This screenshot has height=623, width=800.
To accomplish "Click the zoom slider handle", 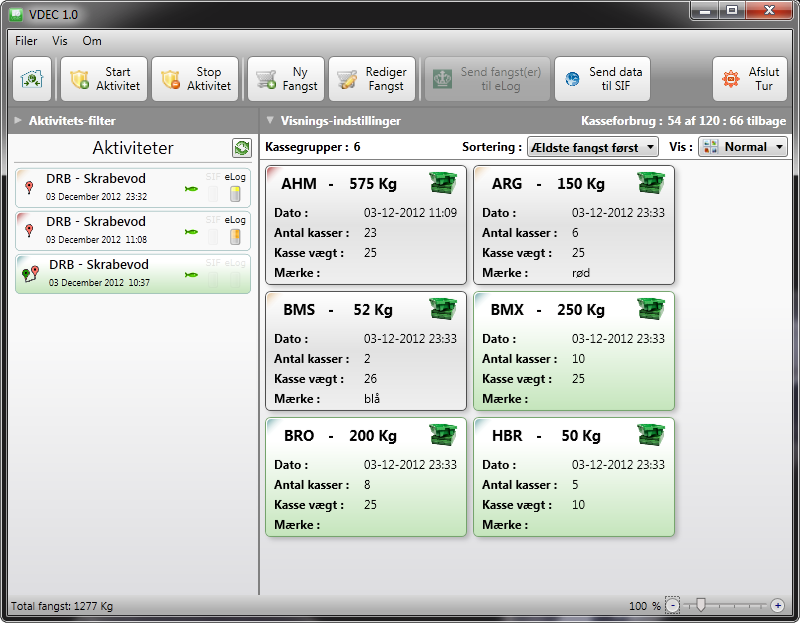I will pyautogui.click(x=701, y=605).
